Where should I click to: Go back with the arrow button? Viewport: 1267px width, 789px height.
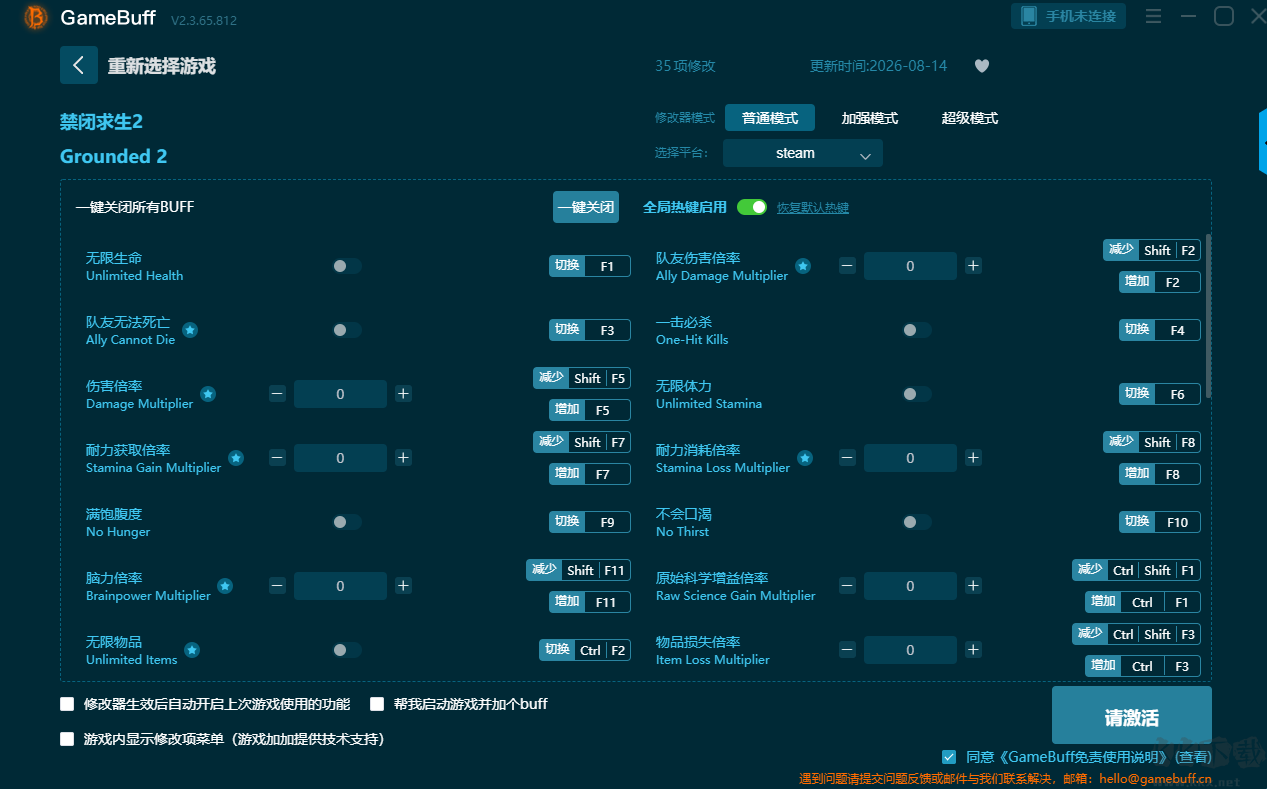tap(79, 65)
